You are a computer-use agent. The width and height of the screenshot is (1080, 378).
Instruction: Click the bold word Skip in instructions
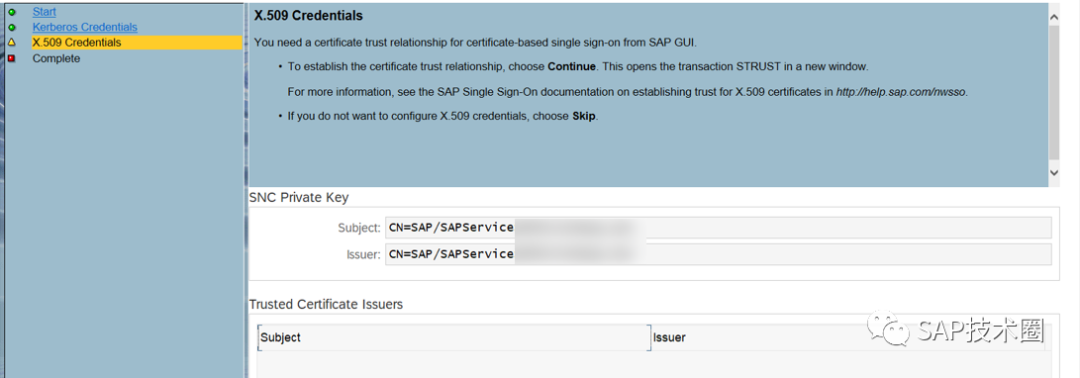point(584,116)
